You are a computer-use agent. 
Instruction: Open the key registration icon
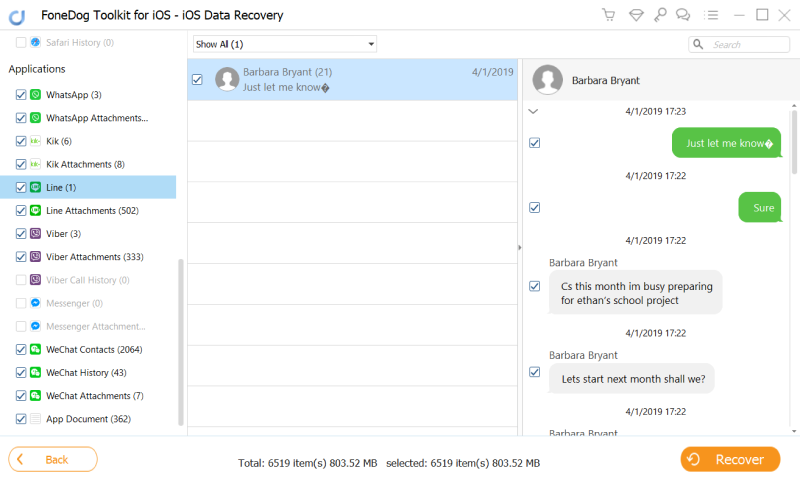pyautogui.click(x=660, y=15)
